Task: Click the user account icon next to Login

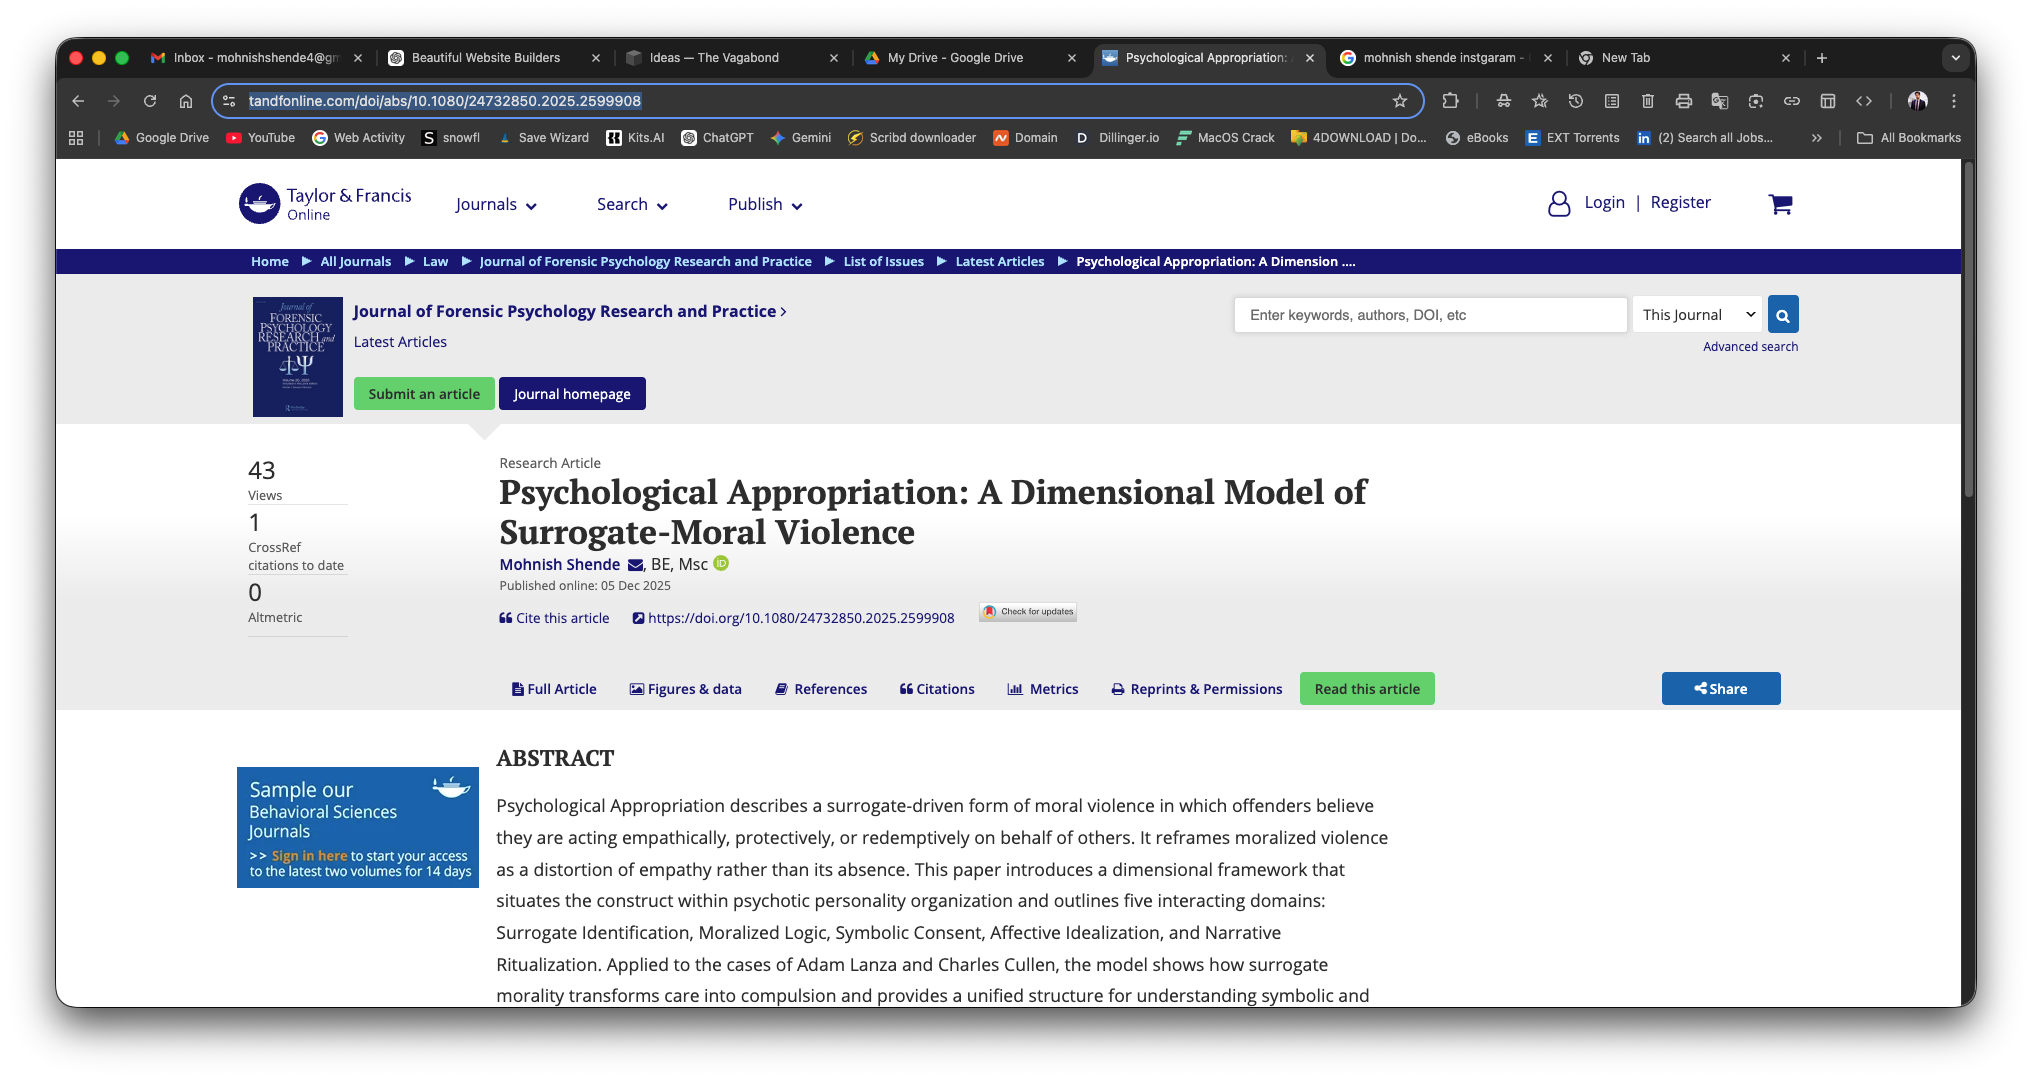Action: [1559, 203]
